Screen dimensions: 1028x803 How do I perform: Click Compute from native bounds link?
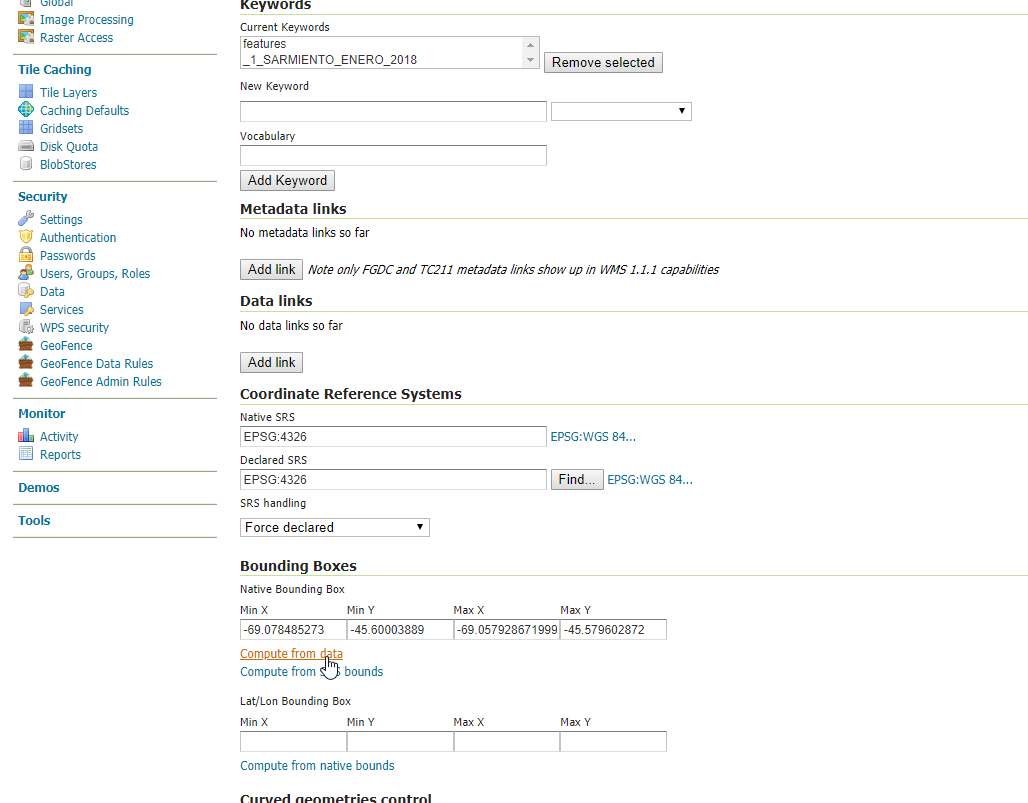click(x=317, y=766)
